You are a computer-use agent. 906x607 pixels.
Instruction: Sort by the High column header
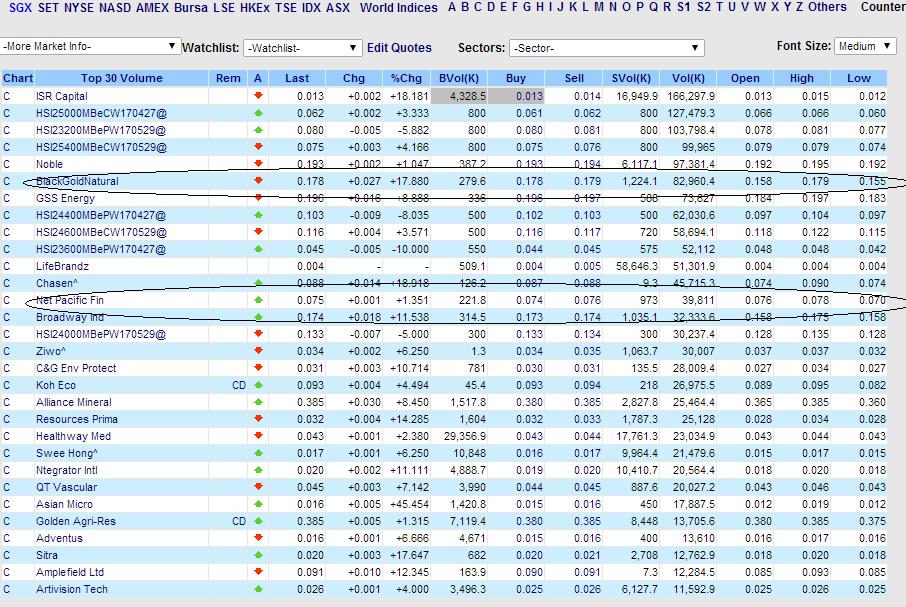(x=801, y=78)
